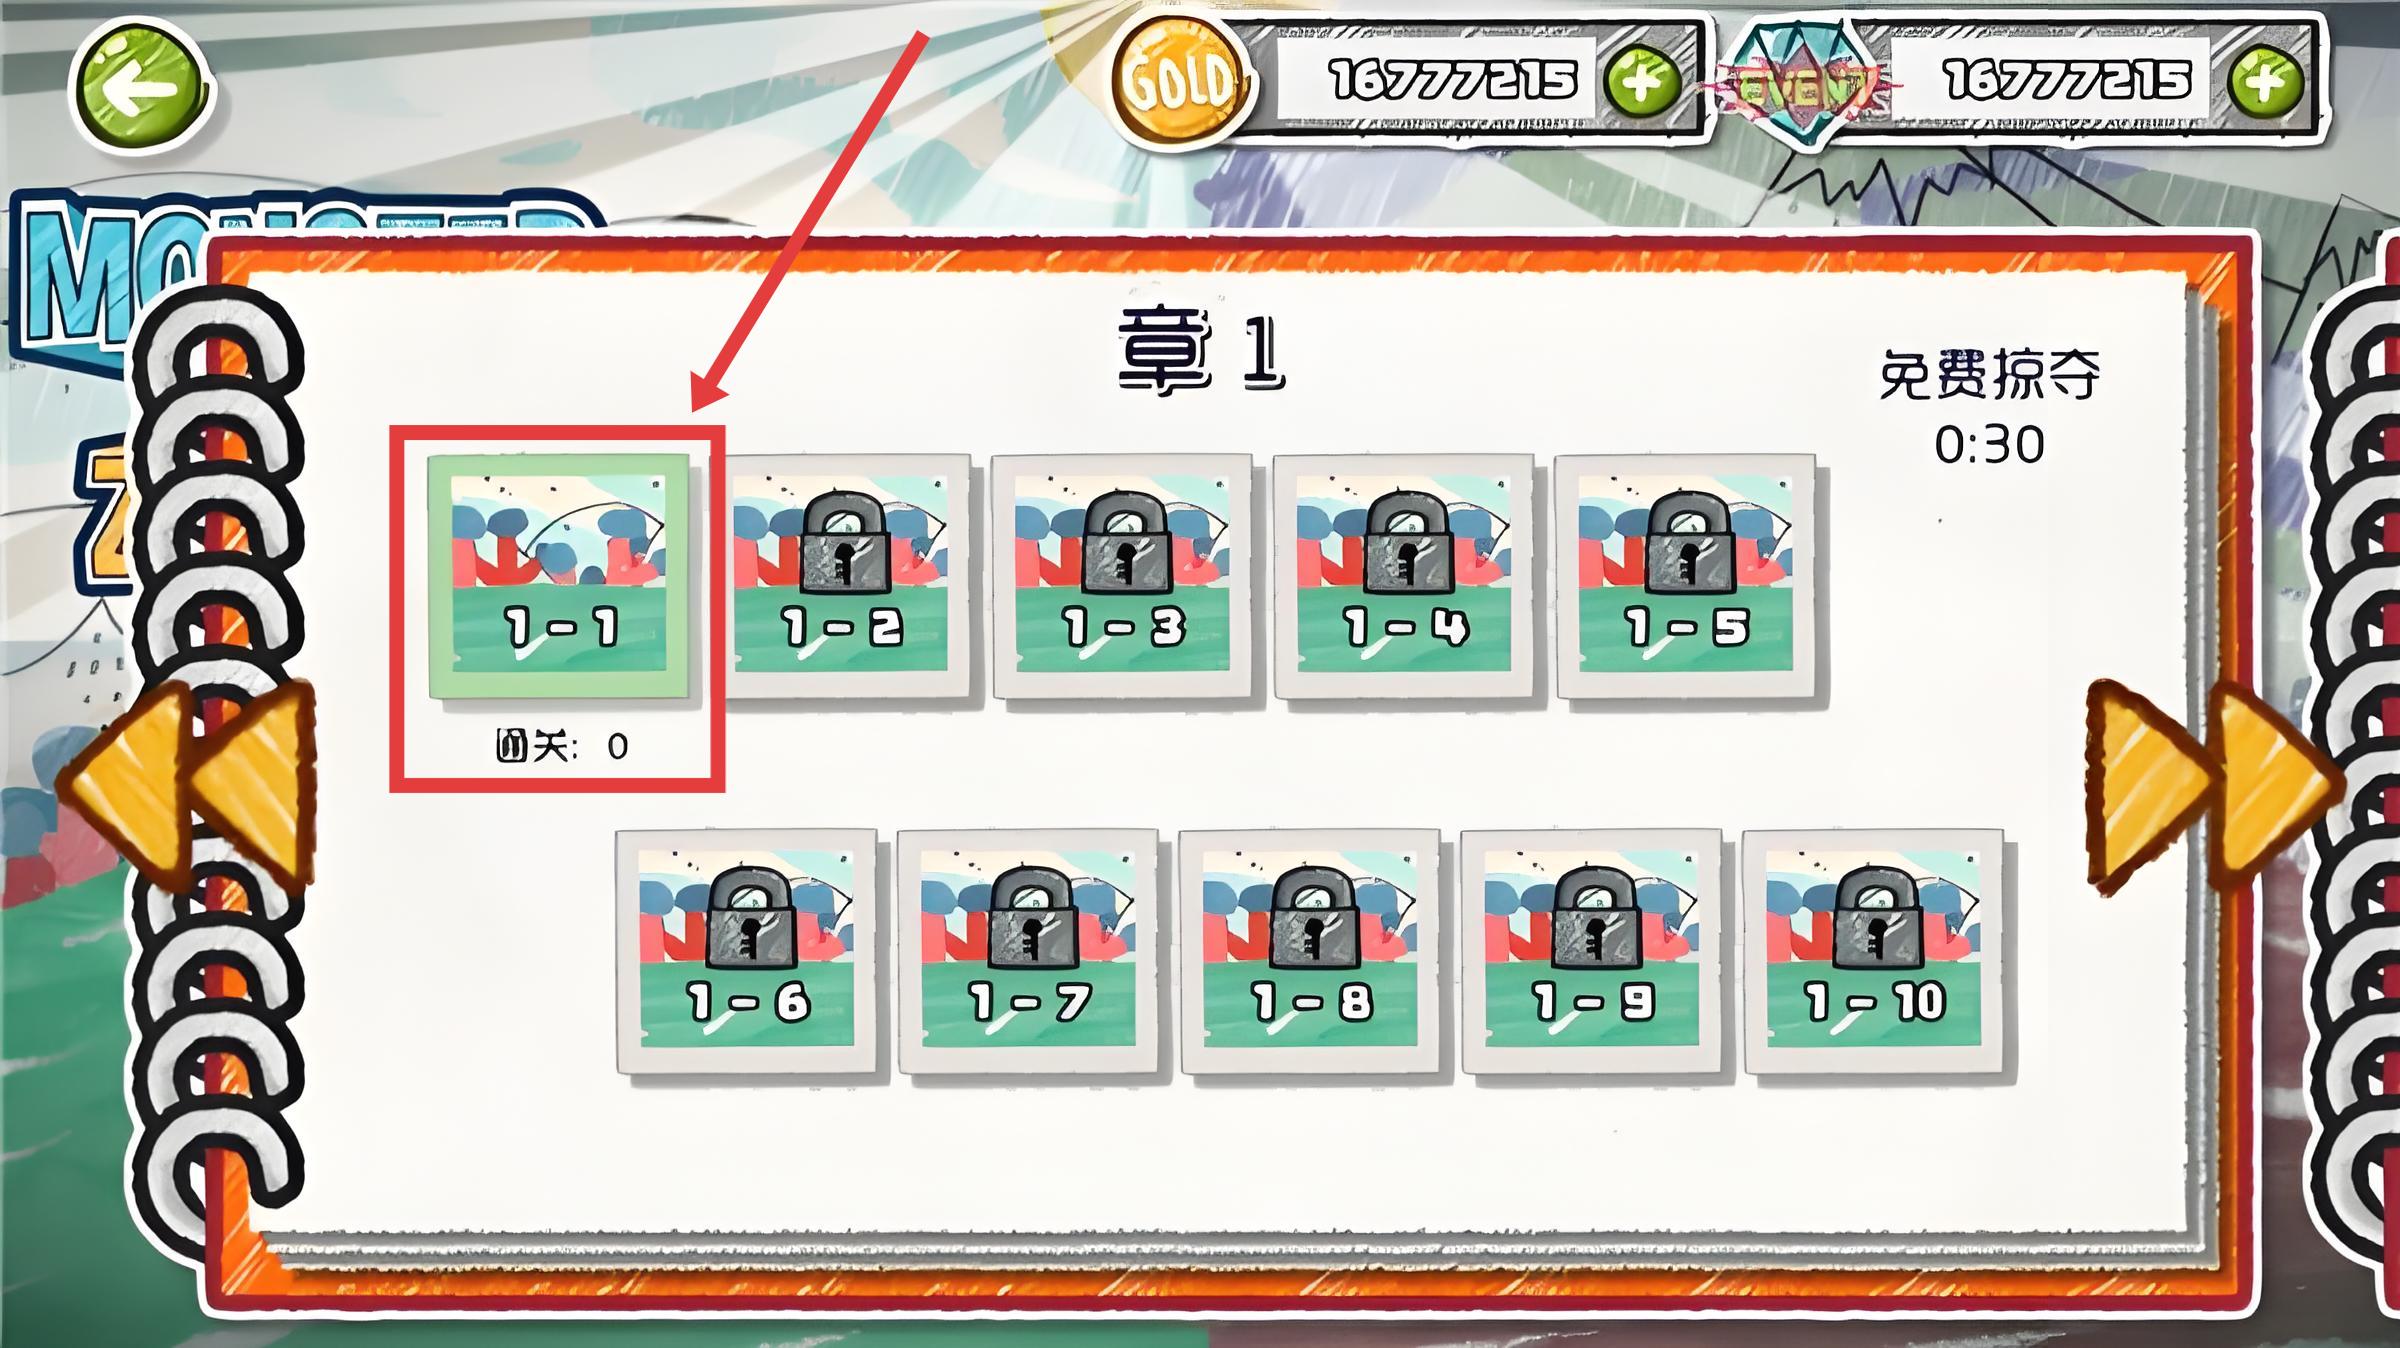Click the green back arrow button

[x=141, y=88]
